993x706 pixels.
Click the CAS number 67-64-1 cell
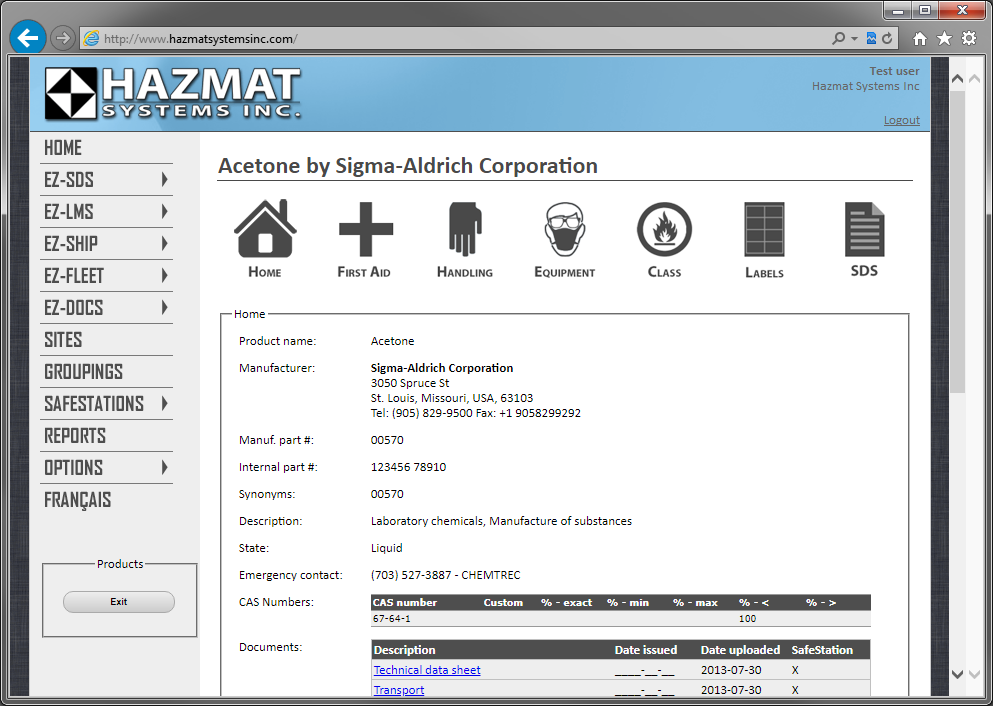click(391, 619)
